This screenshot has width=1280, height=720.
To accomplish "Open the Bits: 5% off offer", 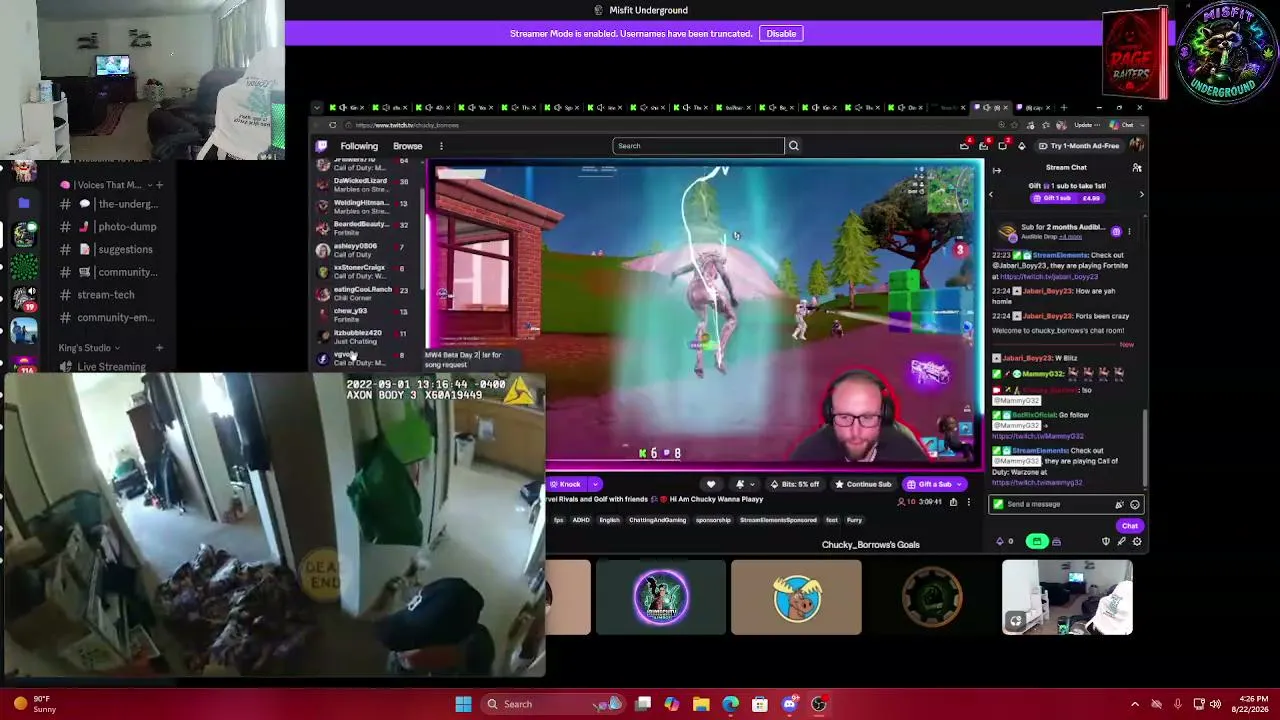I will [x=794, y=484].
